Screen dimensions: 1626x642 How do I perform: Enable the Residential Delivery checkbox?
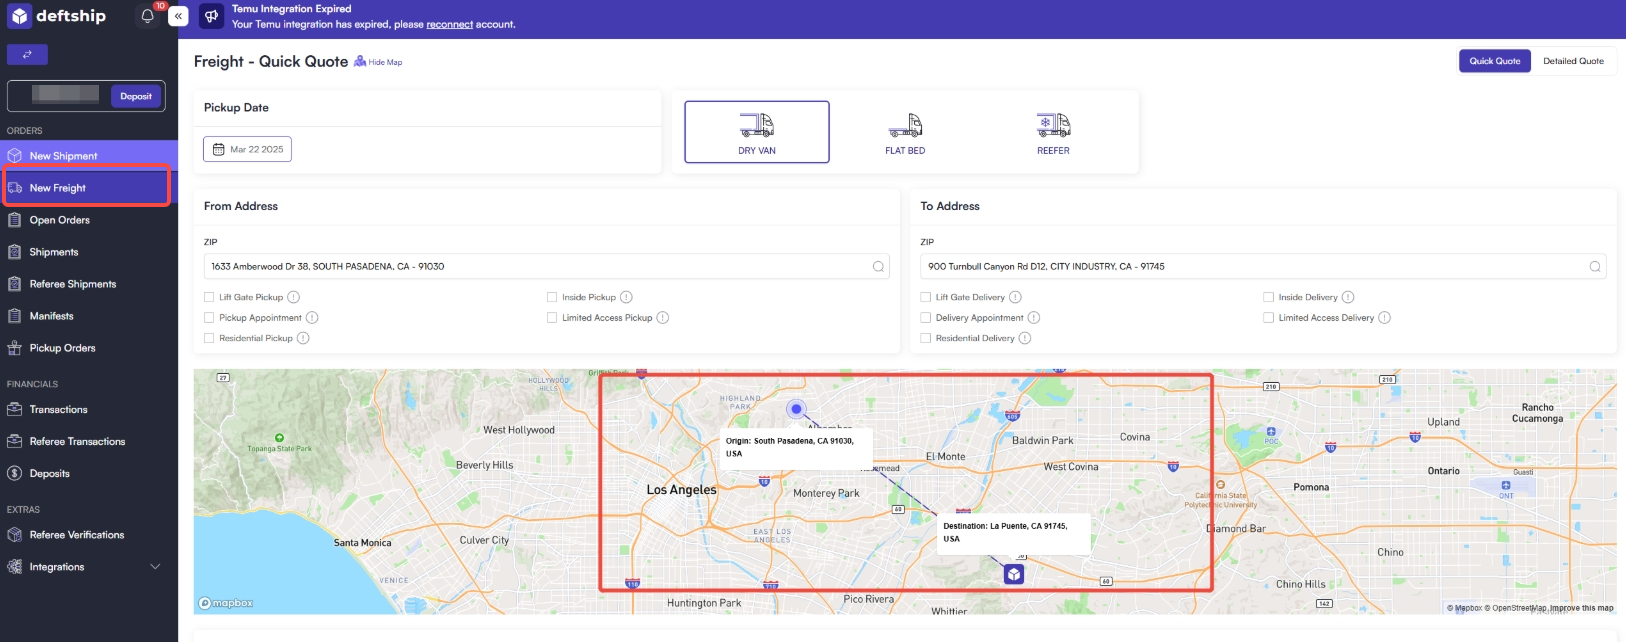tap(926, 338)
